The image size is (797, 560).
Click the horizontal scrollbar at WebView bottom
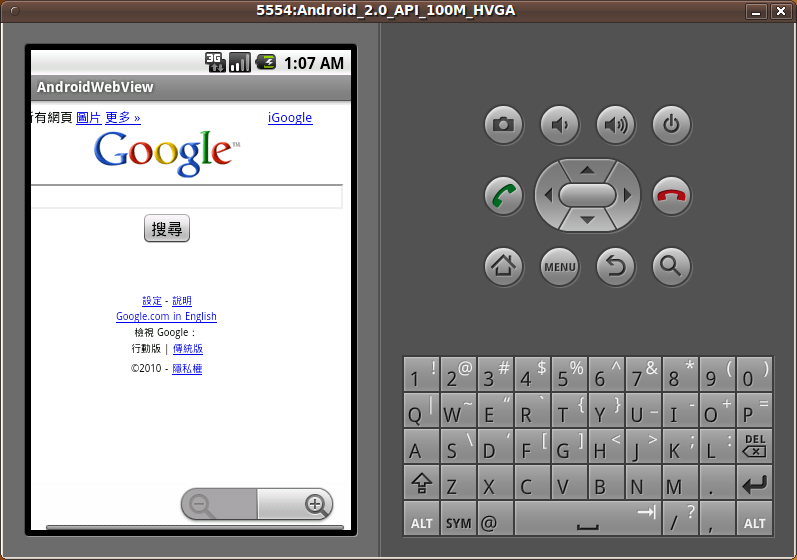(195, 527)
